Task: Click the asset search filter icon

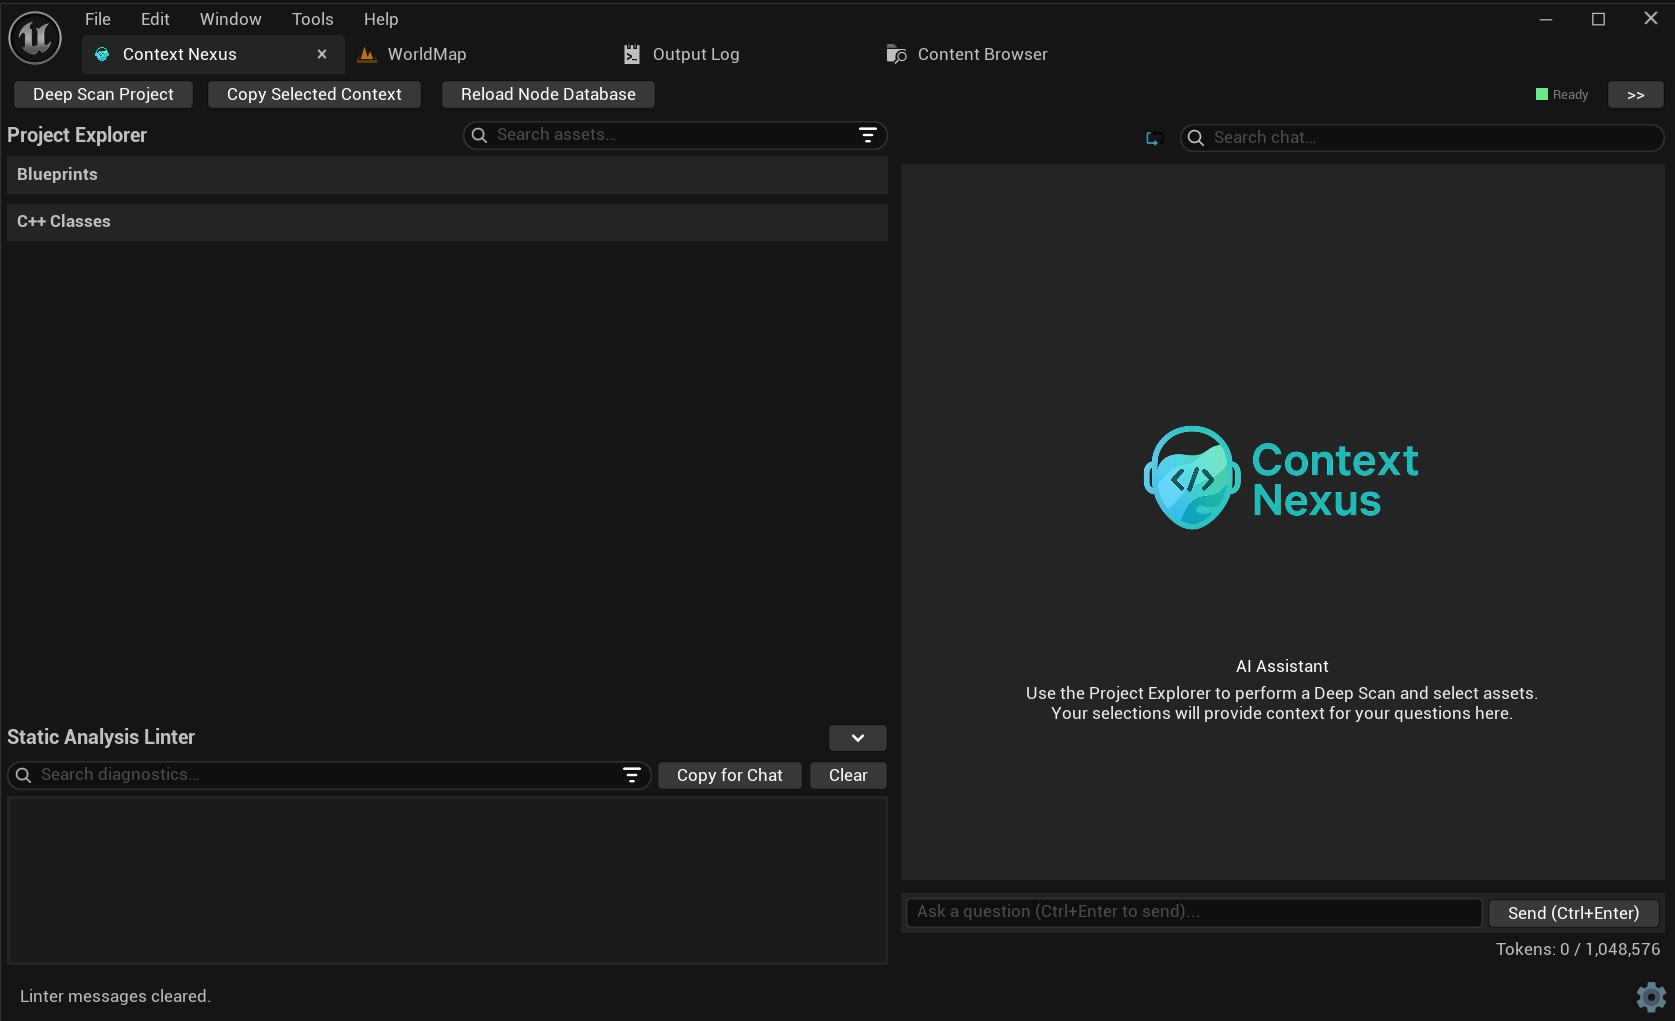Action: click(x=867, y=135)
